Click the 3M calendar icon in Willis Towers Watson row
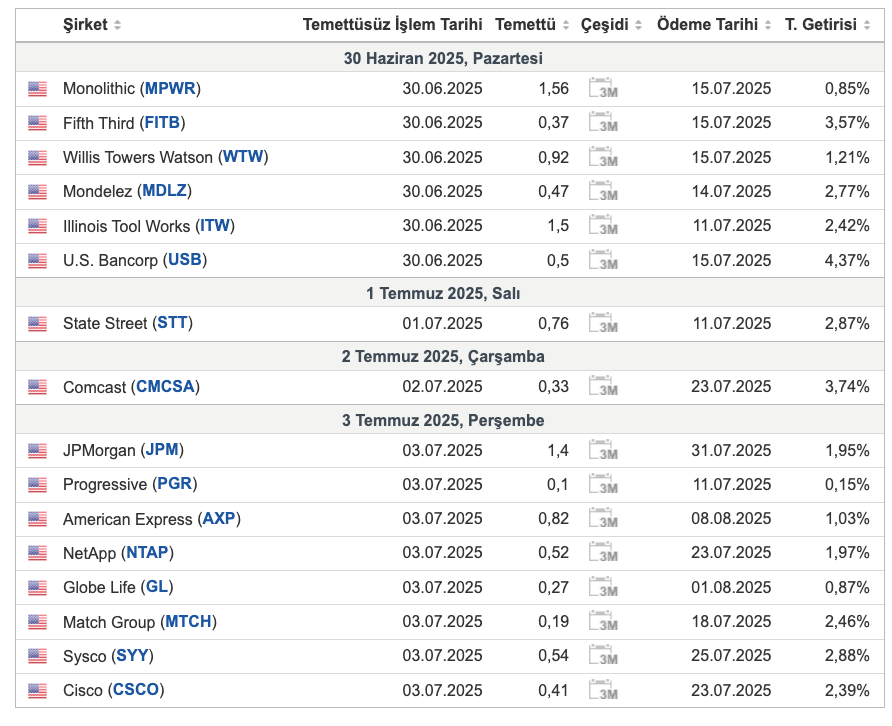 tap(603, 157)
